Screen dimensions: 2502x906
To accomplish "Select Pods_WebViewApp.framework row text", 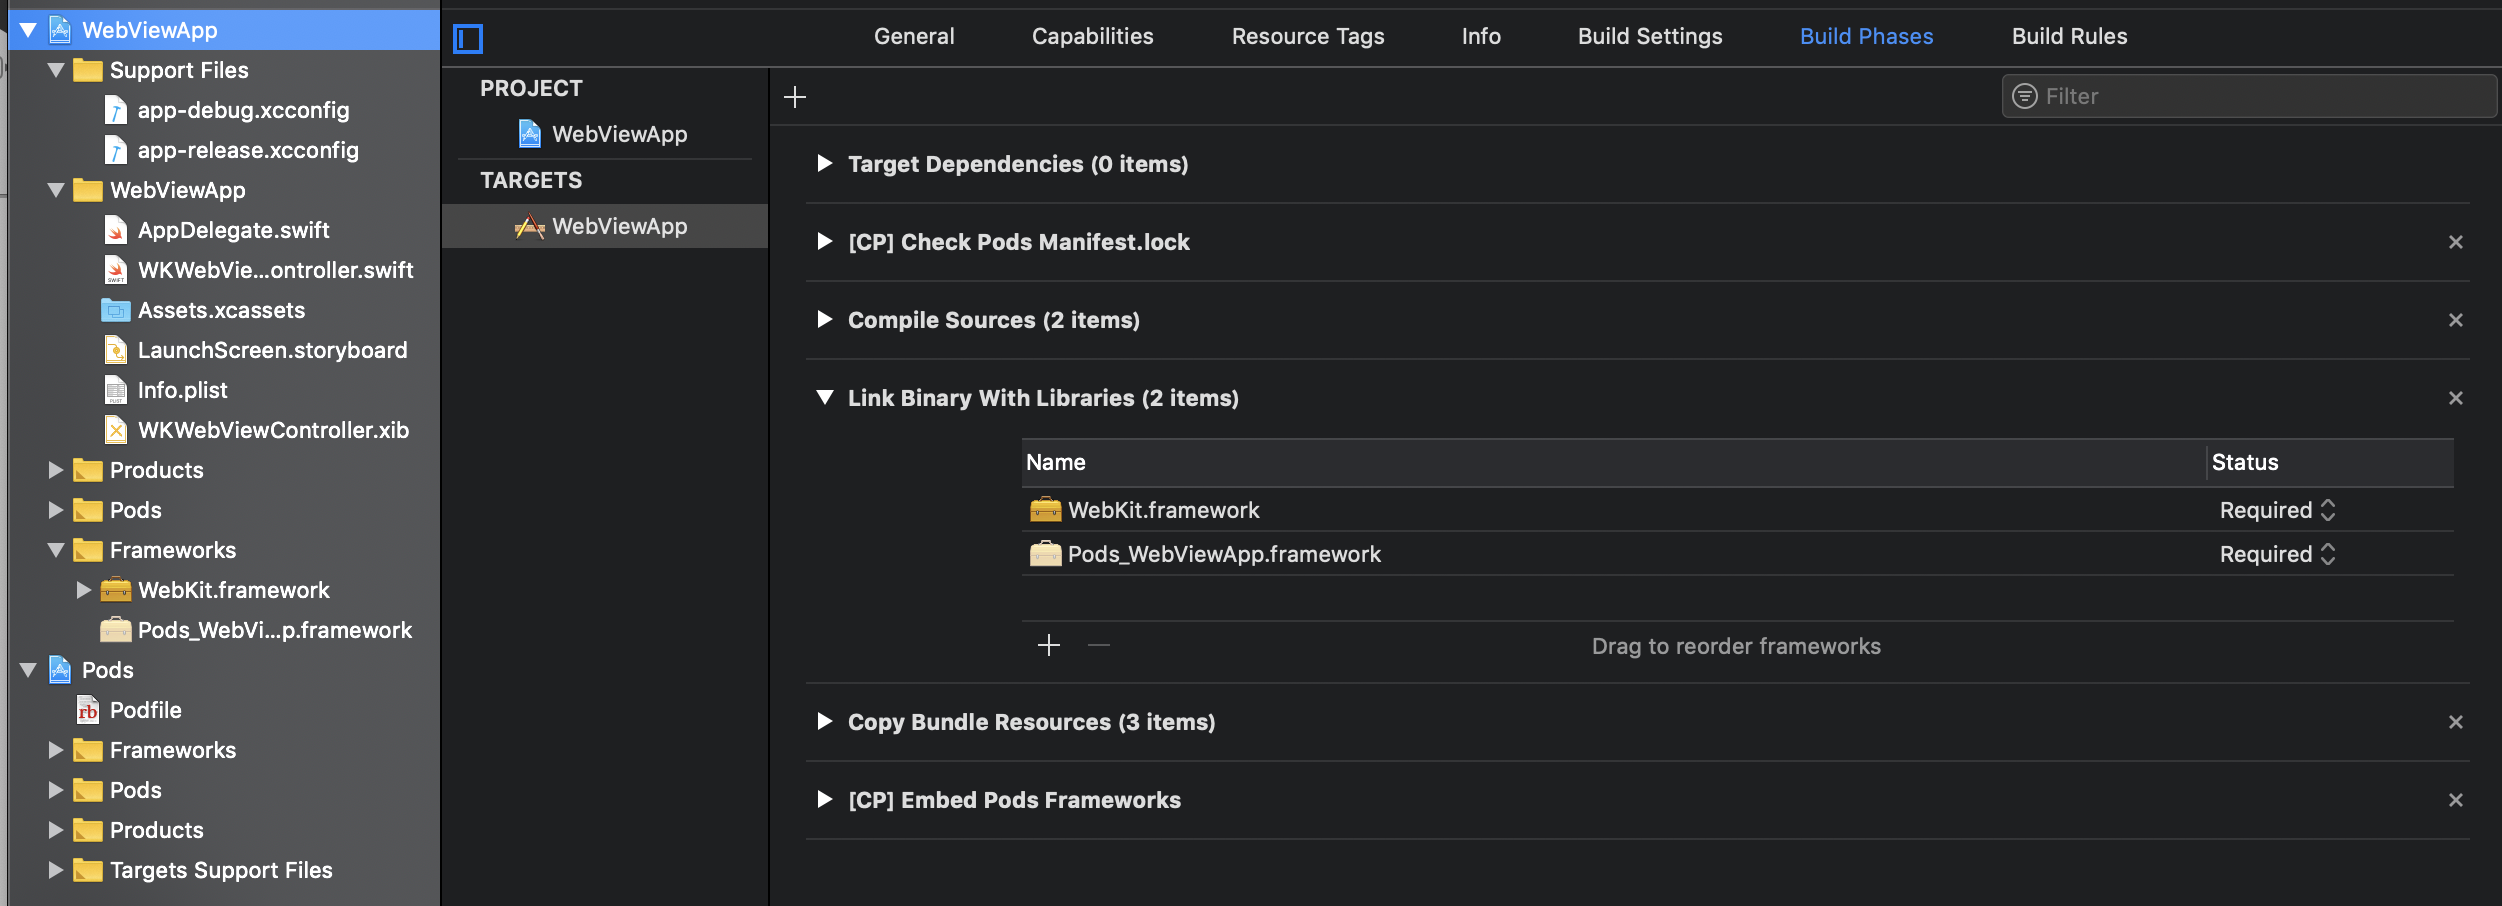I will [x=1224, y=554].
